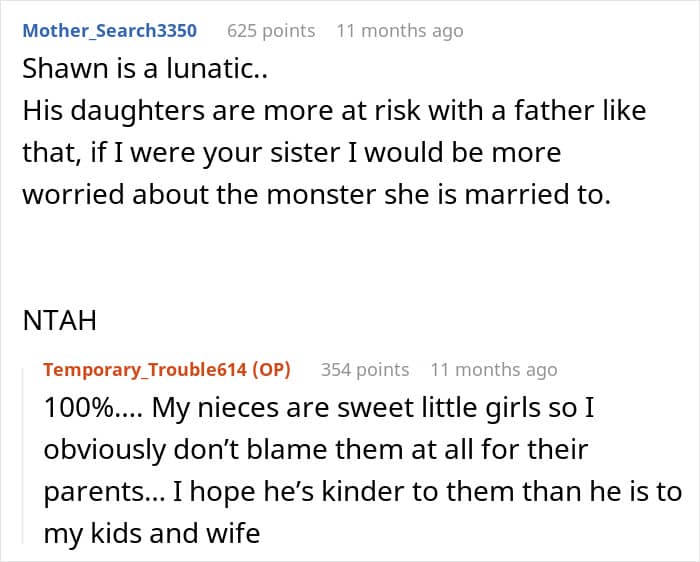
Task: Open Mother_Search3350's user profile
Action: tap(109, 30)
